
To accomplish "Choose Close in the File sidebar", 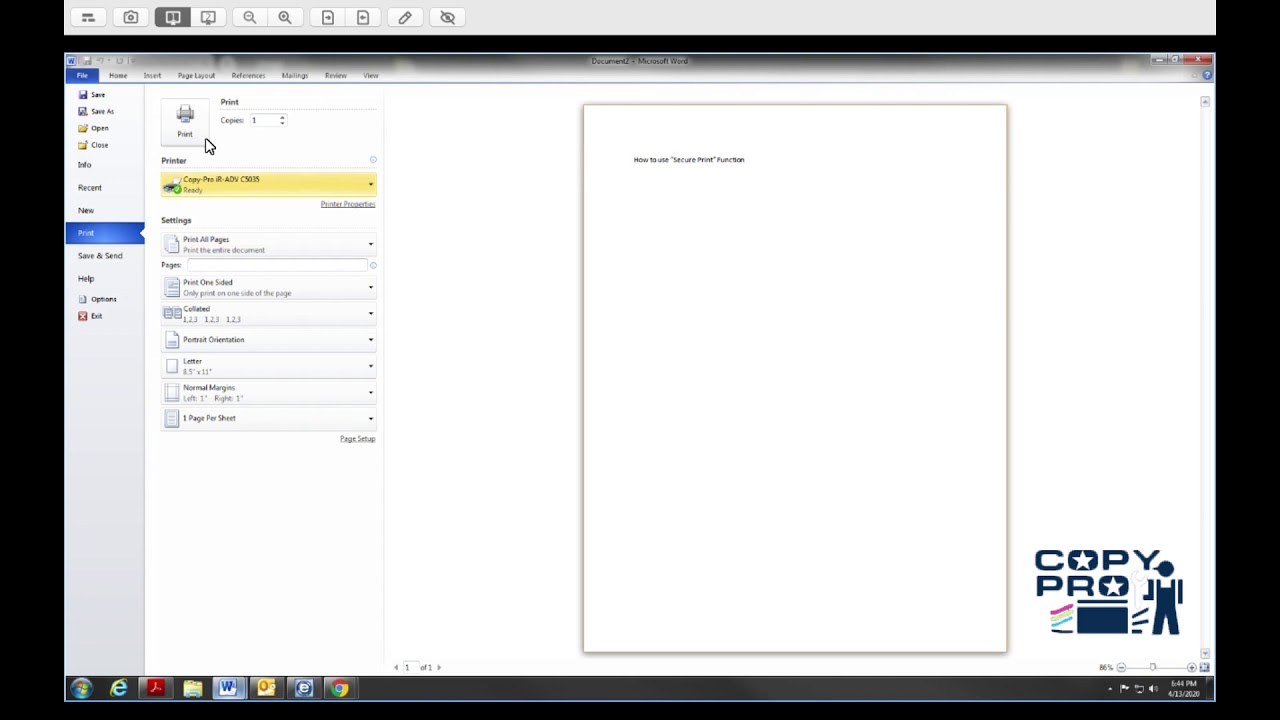I will (x=93, y=145).
